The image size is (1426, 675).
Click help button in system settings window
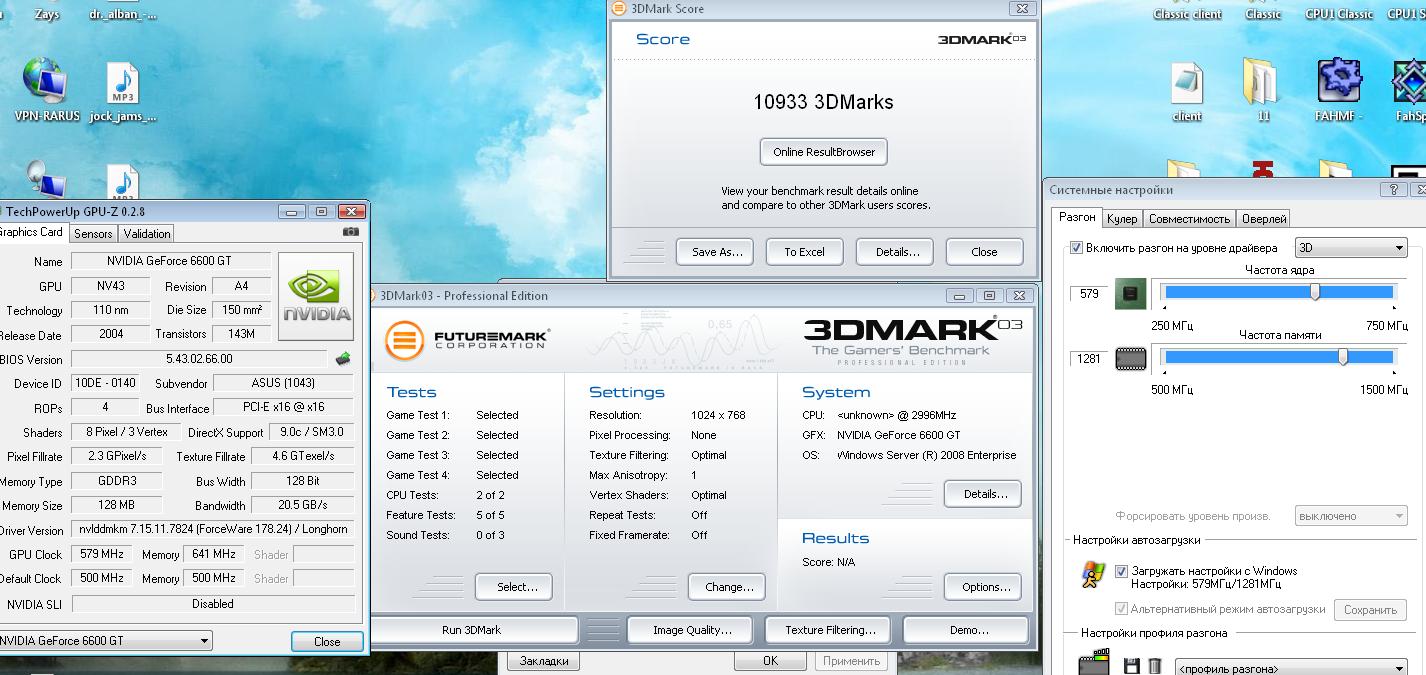tap(1394, 189)
